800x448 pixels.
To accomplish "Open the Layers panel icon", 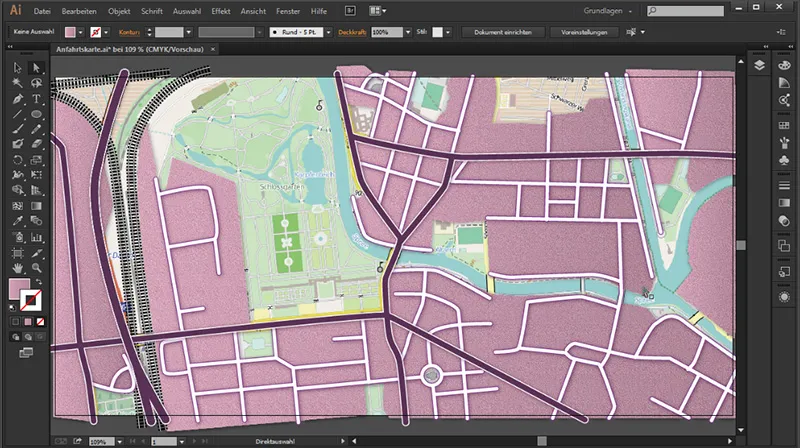I will [x=759, y=65].
